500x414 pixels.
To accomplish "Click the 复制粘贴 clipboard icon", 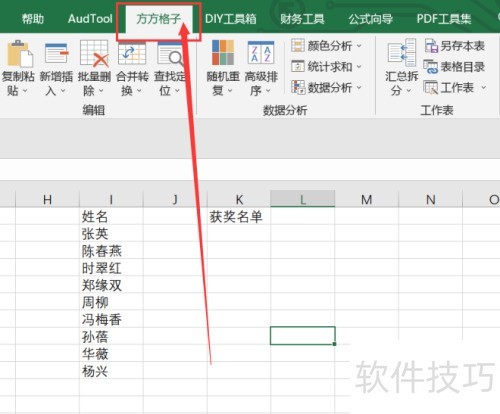I will click(19, 53).
